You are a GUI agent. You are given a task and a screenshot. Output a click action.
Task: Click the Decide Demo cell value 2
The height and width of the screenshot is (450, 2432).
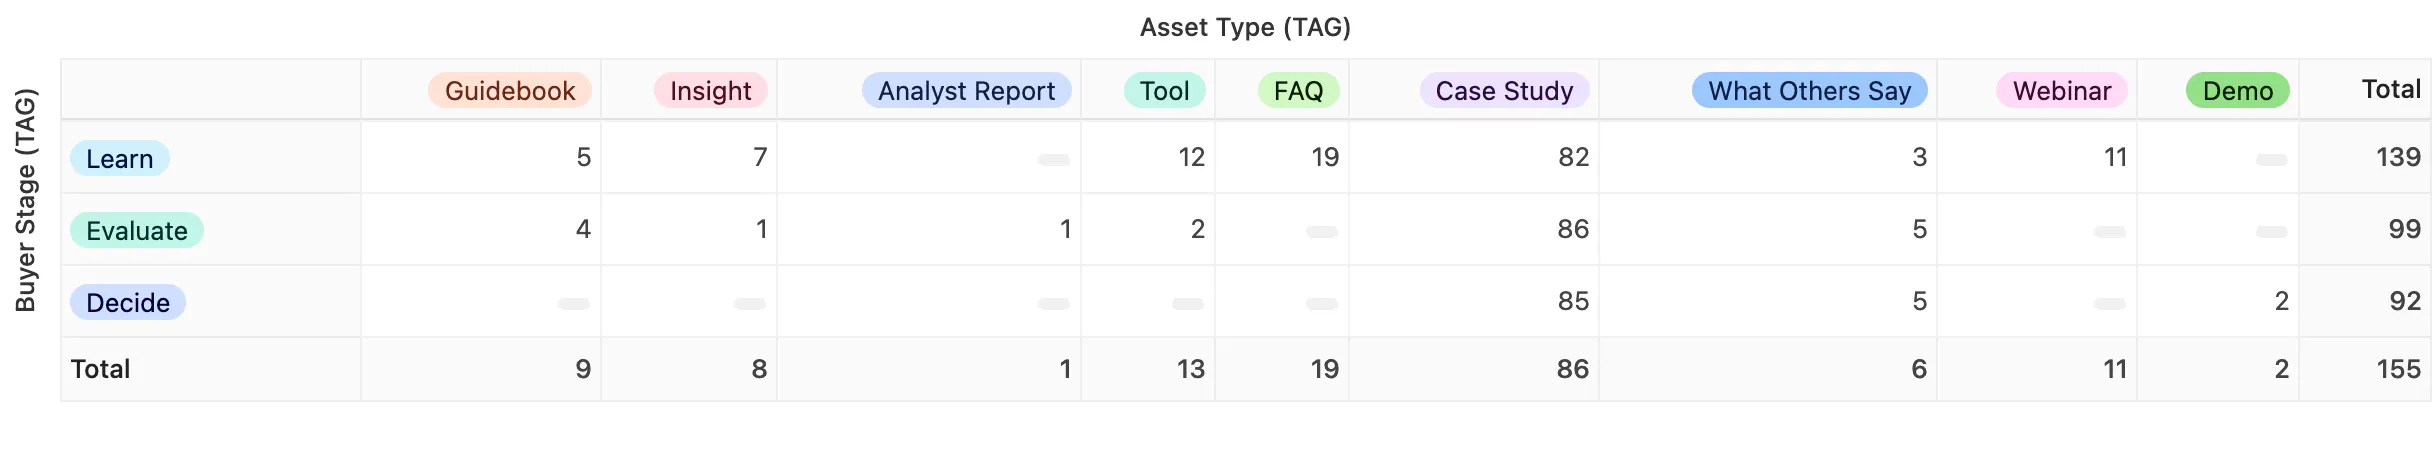coord(2281,301)
